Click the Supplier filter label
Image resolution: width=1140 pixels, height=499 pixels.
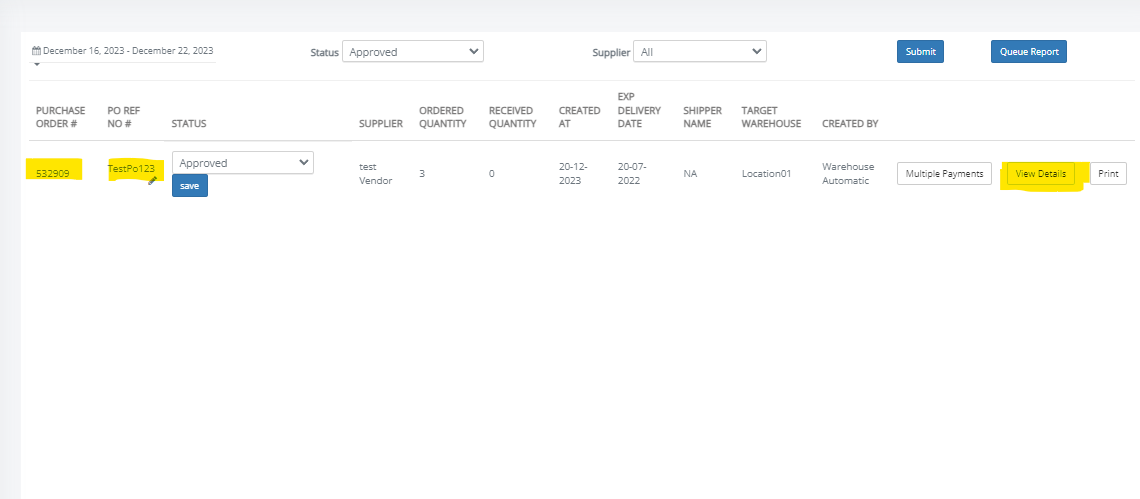611,52
